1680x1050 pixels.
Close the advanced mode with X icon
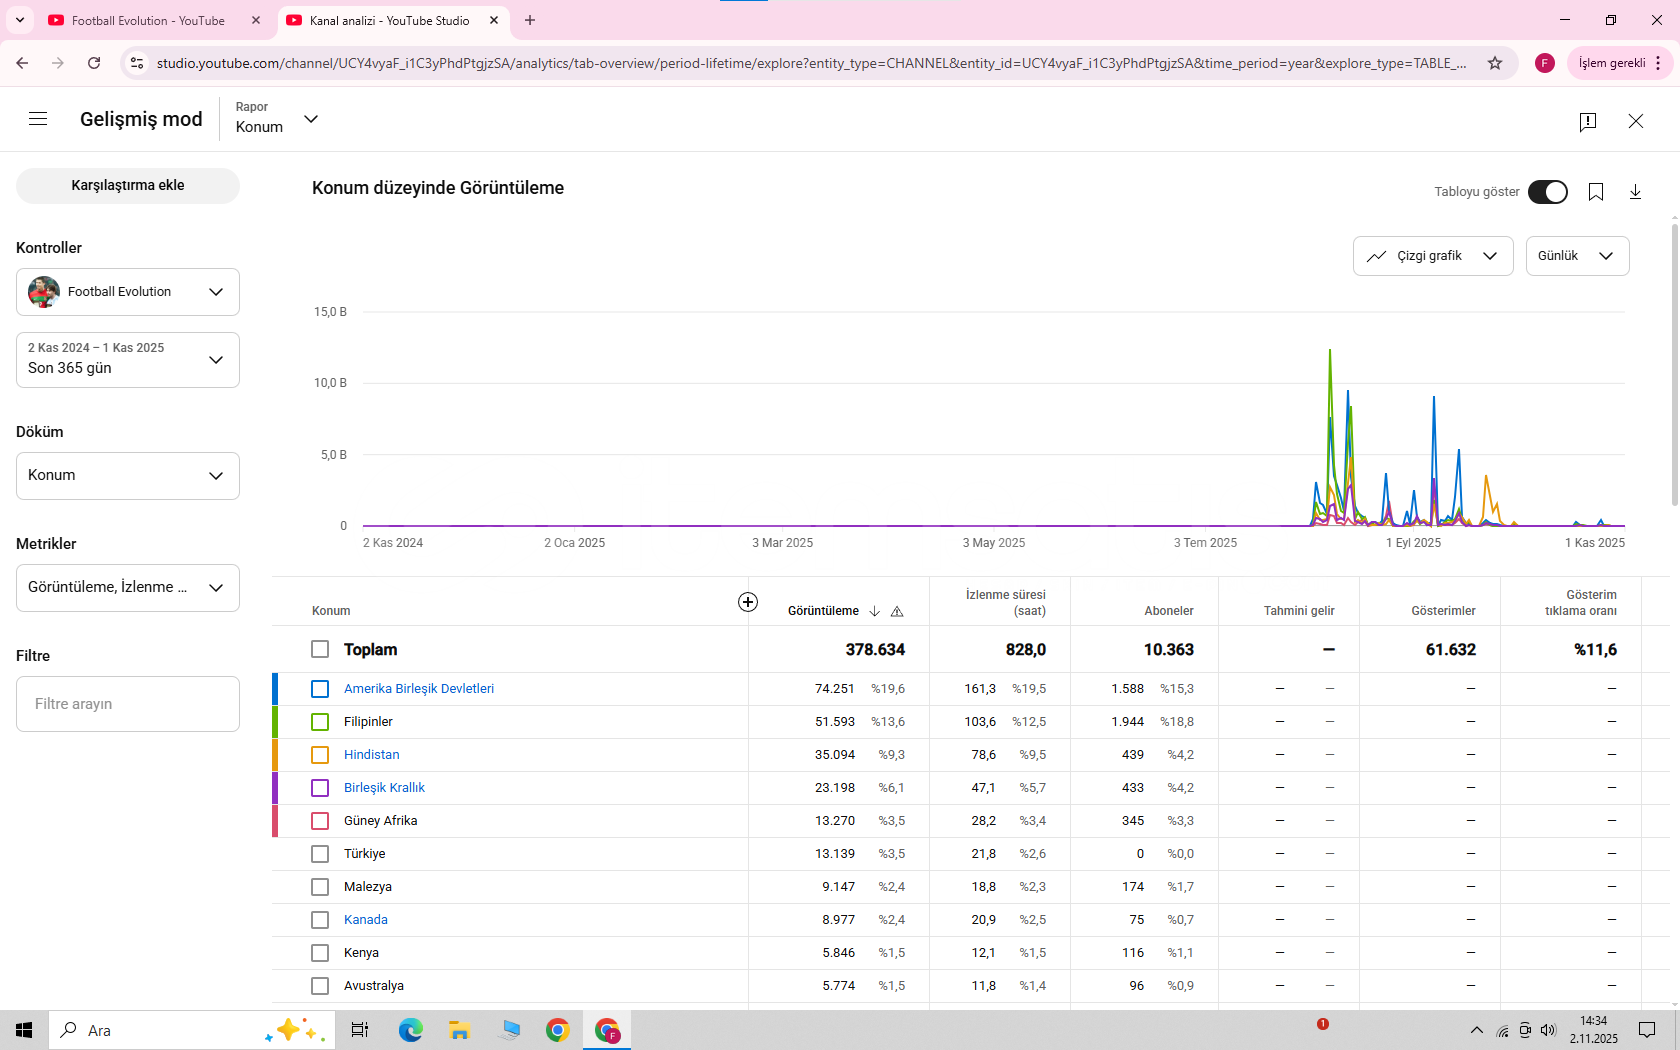[x=1636, y=121]
